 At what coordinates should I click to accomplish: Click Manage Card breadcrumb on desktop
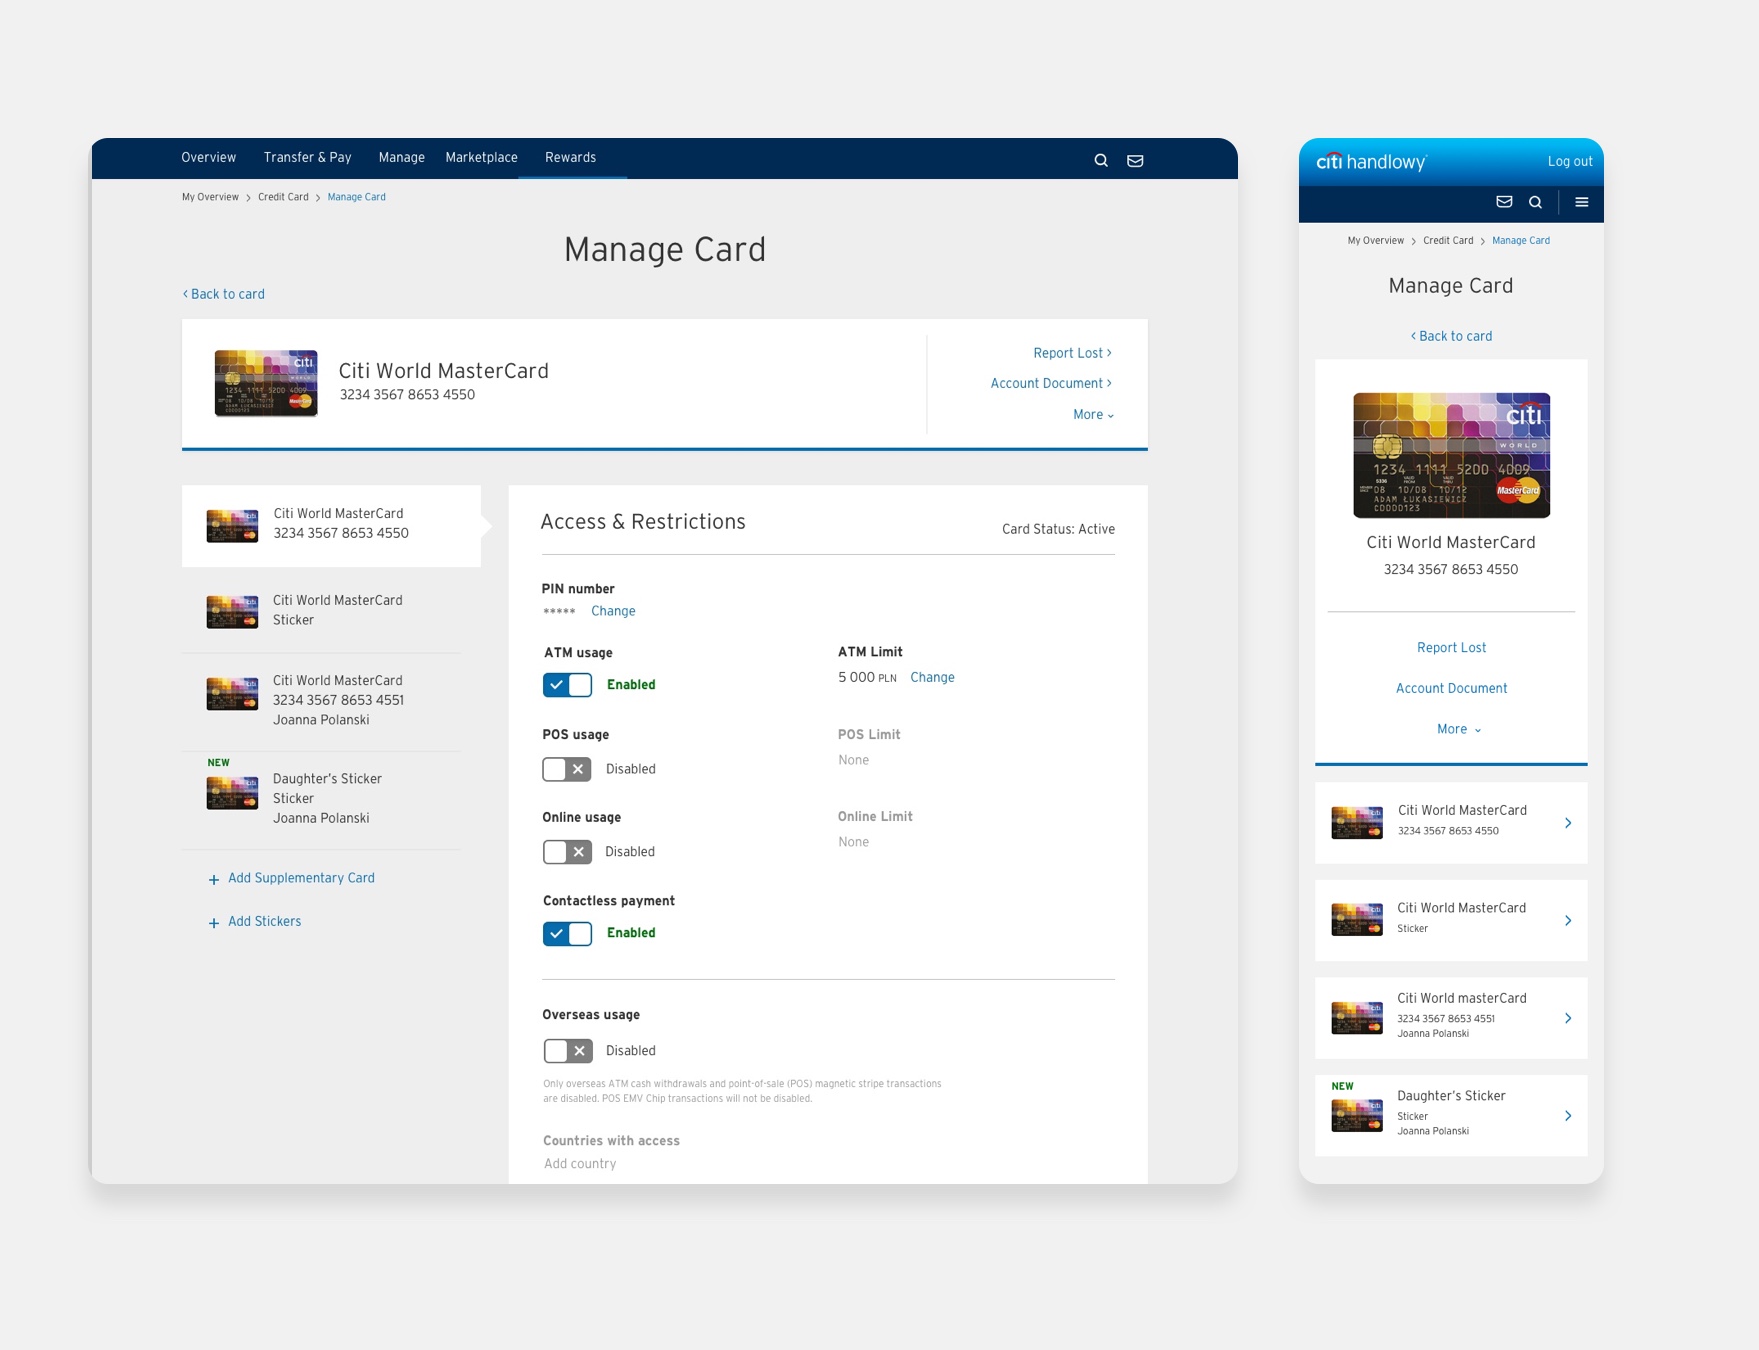point(356,197)
